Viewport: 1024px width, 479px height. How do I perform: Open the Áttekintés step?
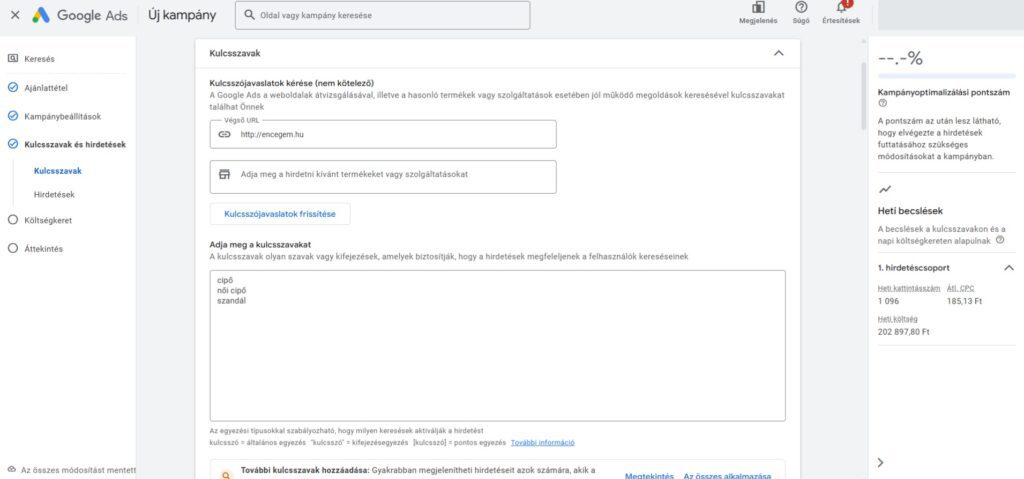coord(43,248)
